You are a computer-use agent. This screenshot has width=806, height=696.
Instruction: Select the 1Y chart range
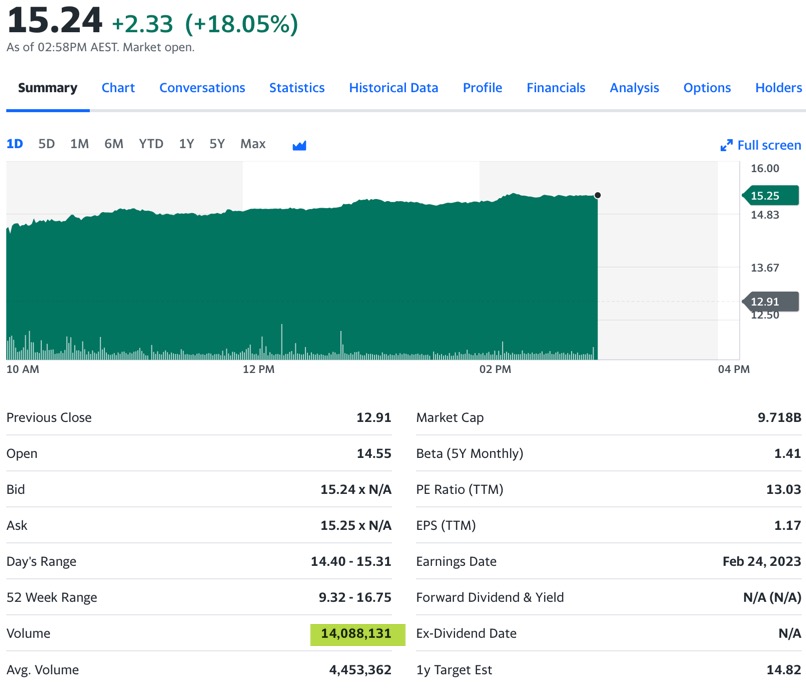coord(186,144)
